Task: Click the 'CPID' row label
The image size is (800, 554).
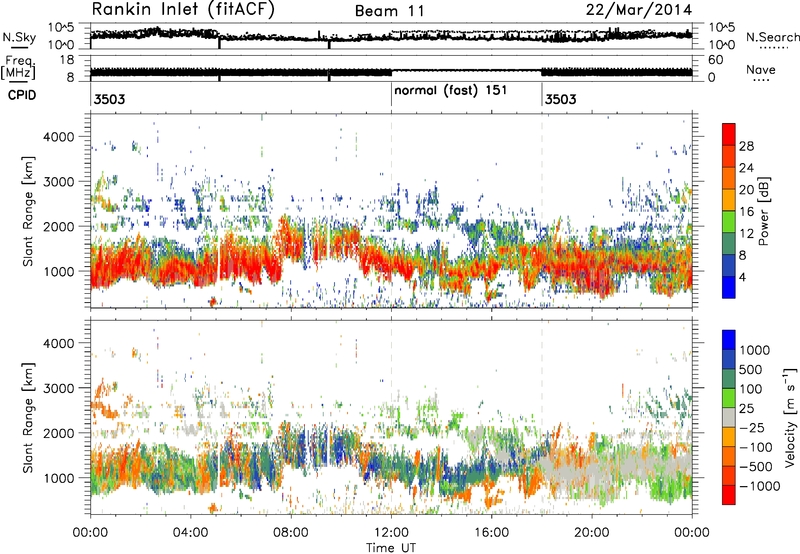Action: (22, 95)
